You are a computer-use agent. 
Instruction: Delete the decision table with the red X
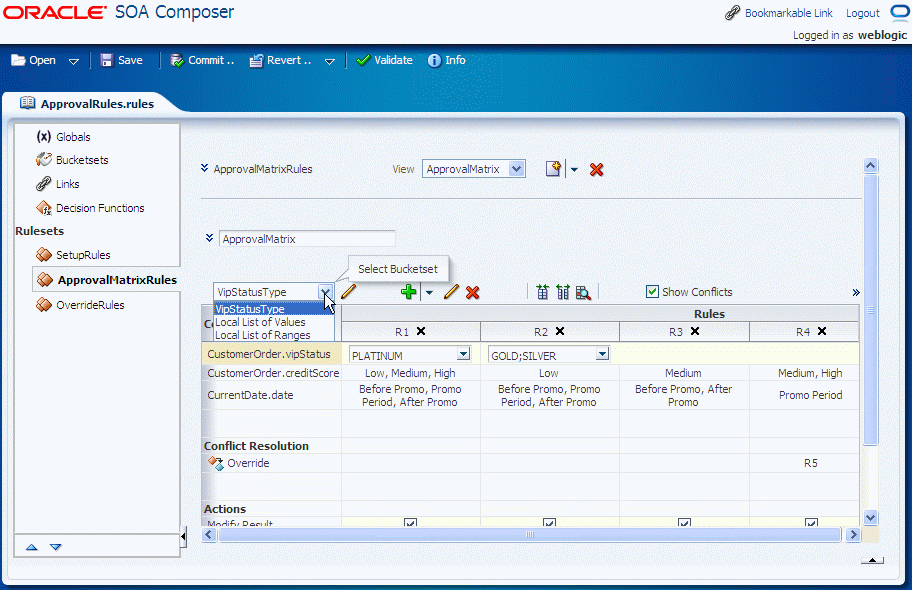click(x=596, y=169)
